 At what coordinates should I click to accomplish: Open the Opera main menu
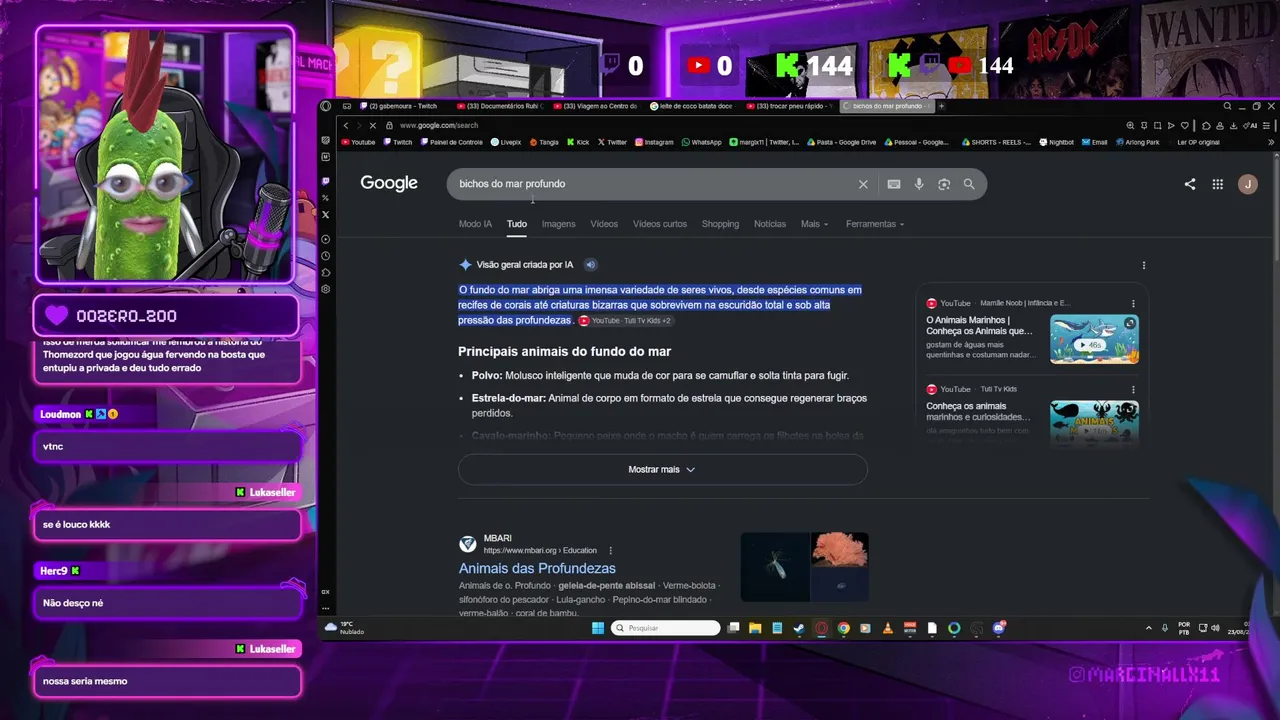pyautogui.click(x=326, y=106)
